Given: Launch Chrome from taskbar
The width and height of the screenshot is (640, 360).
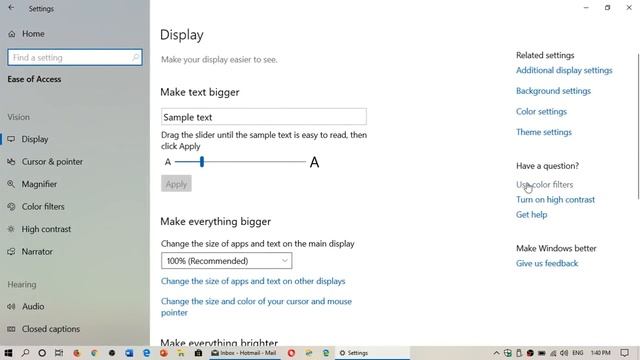Looking at the screenshot, I should pos(94,353).
